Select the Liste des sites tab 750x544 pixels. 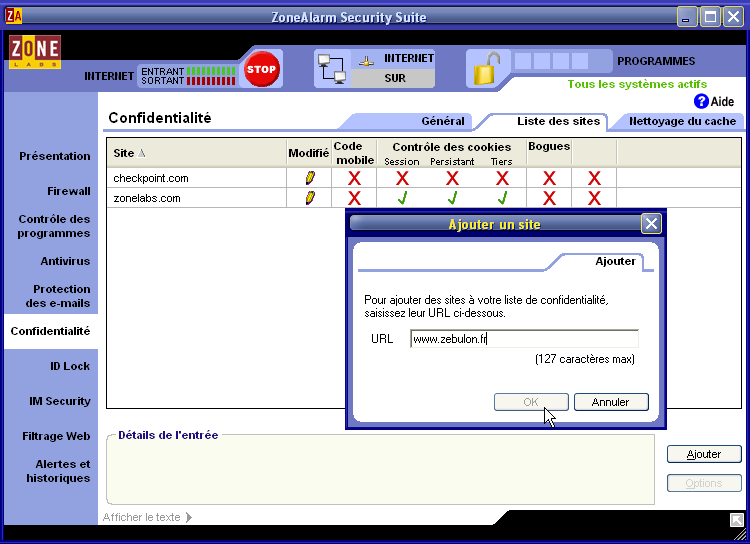558,121
